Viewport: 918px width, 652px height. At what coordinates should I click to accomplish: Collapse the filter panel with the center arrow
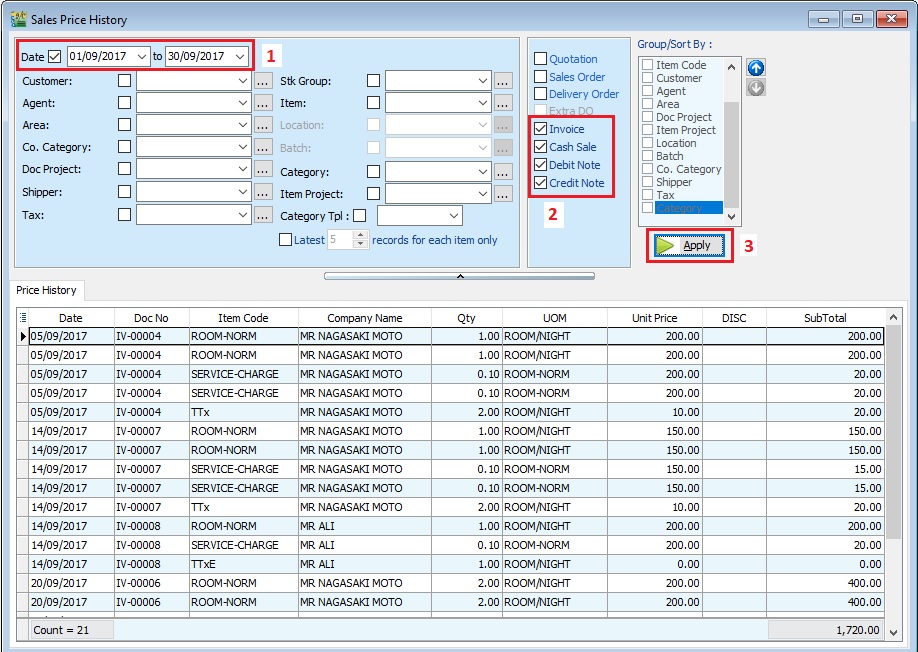459,276
